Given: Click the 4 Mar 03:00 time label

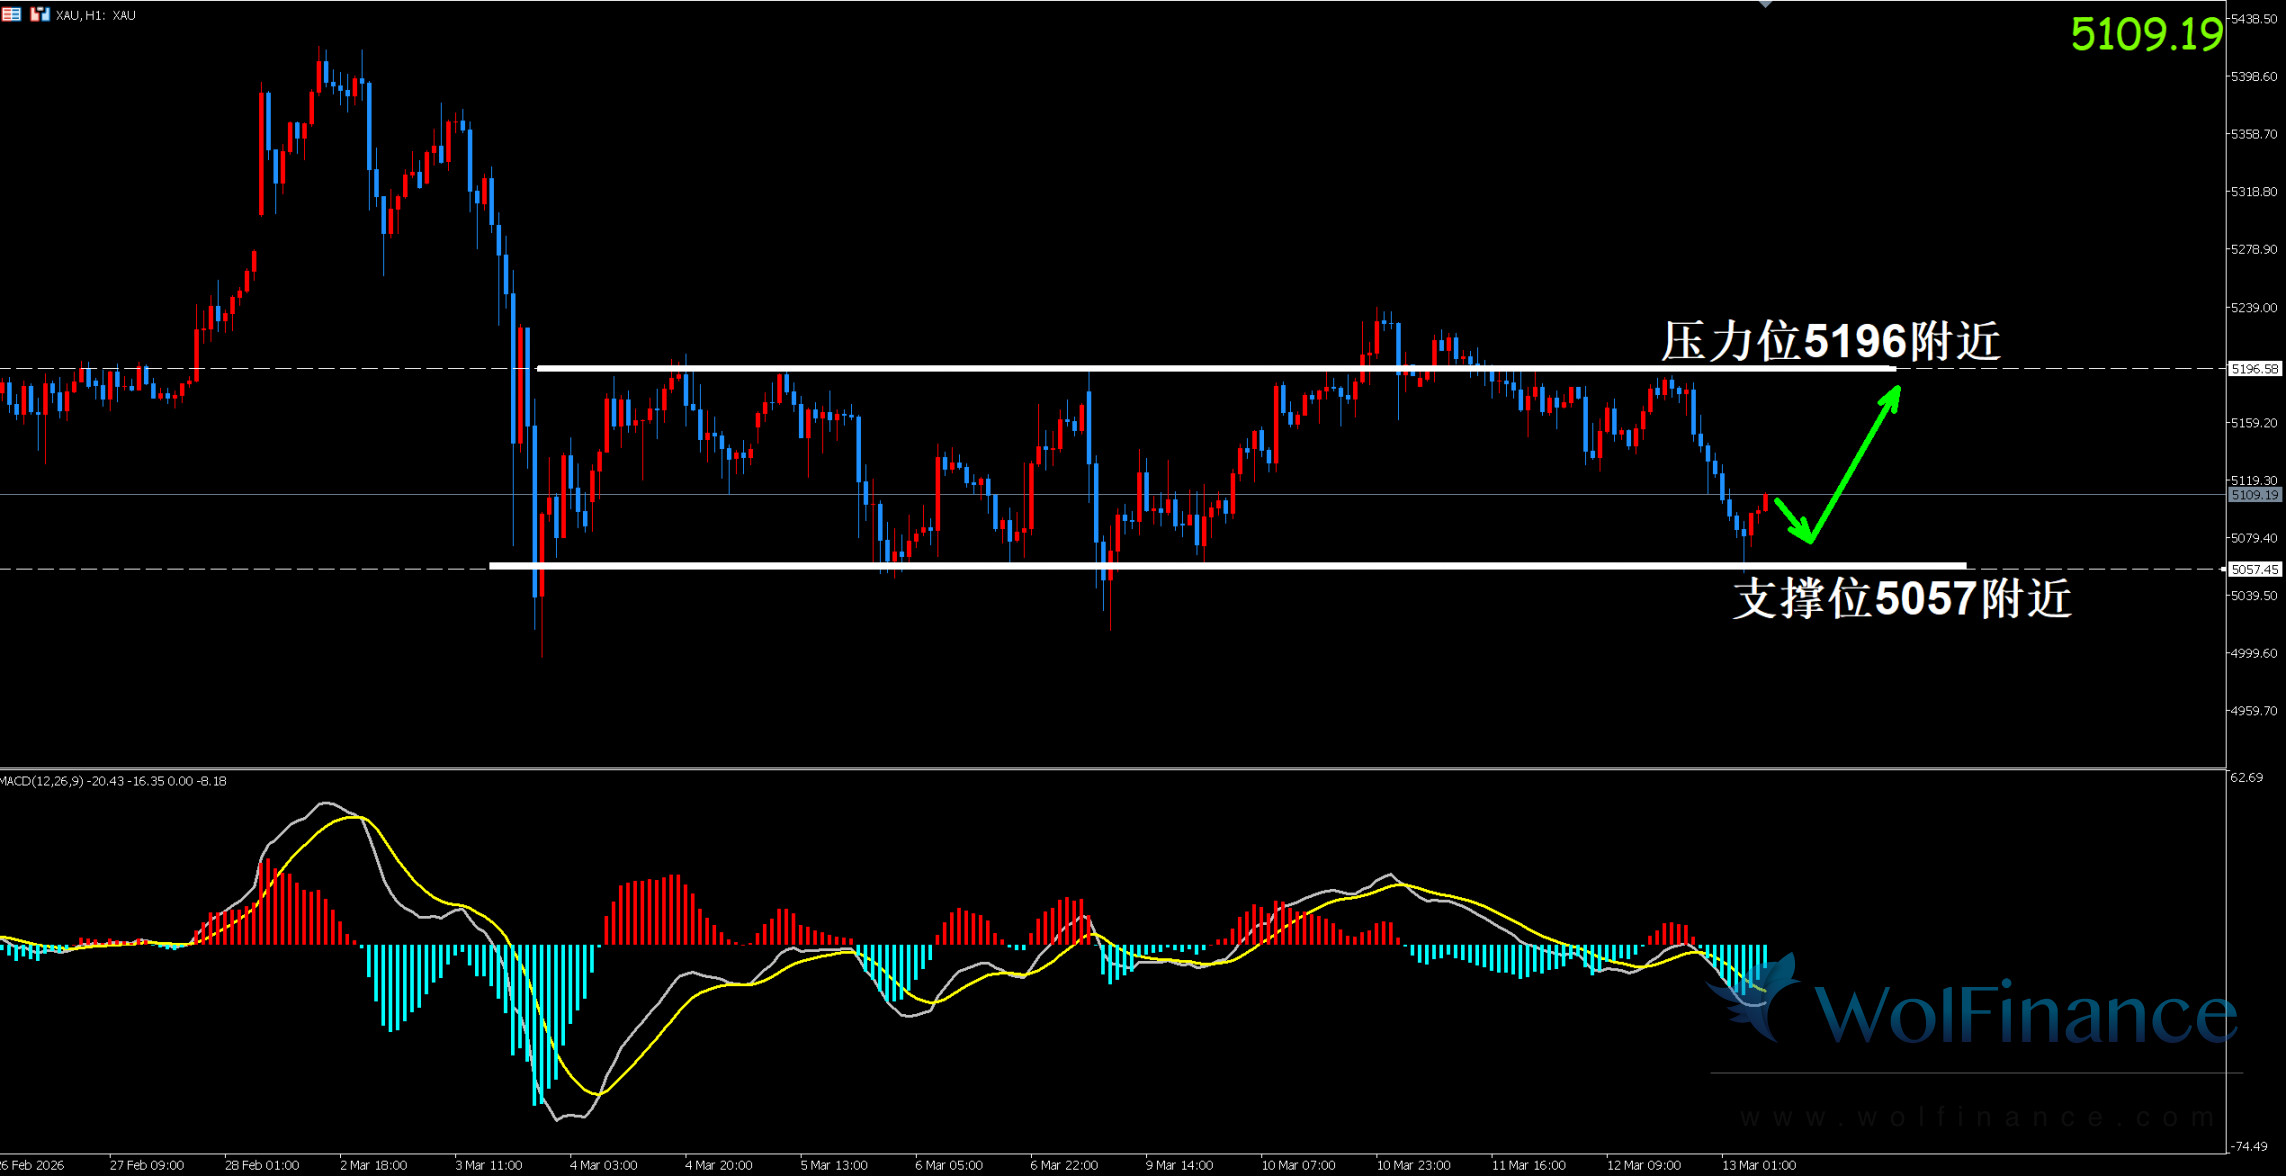Looking at the screenshot, I should point(603,1165).
